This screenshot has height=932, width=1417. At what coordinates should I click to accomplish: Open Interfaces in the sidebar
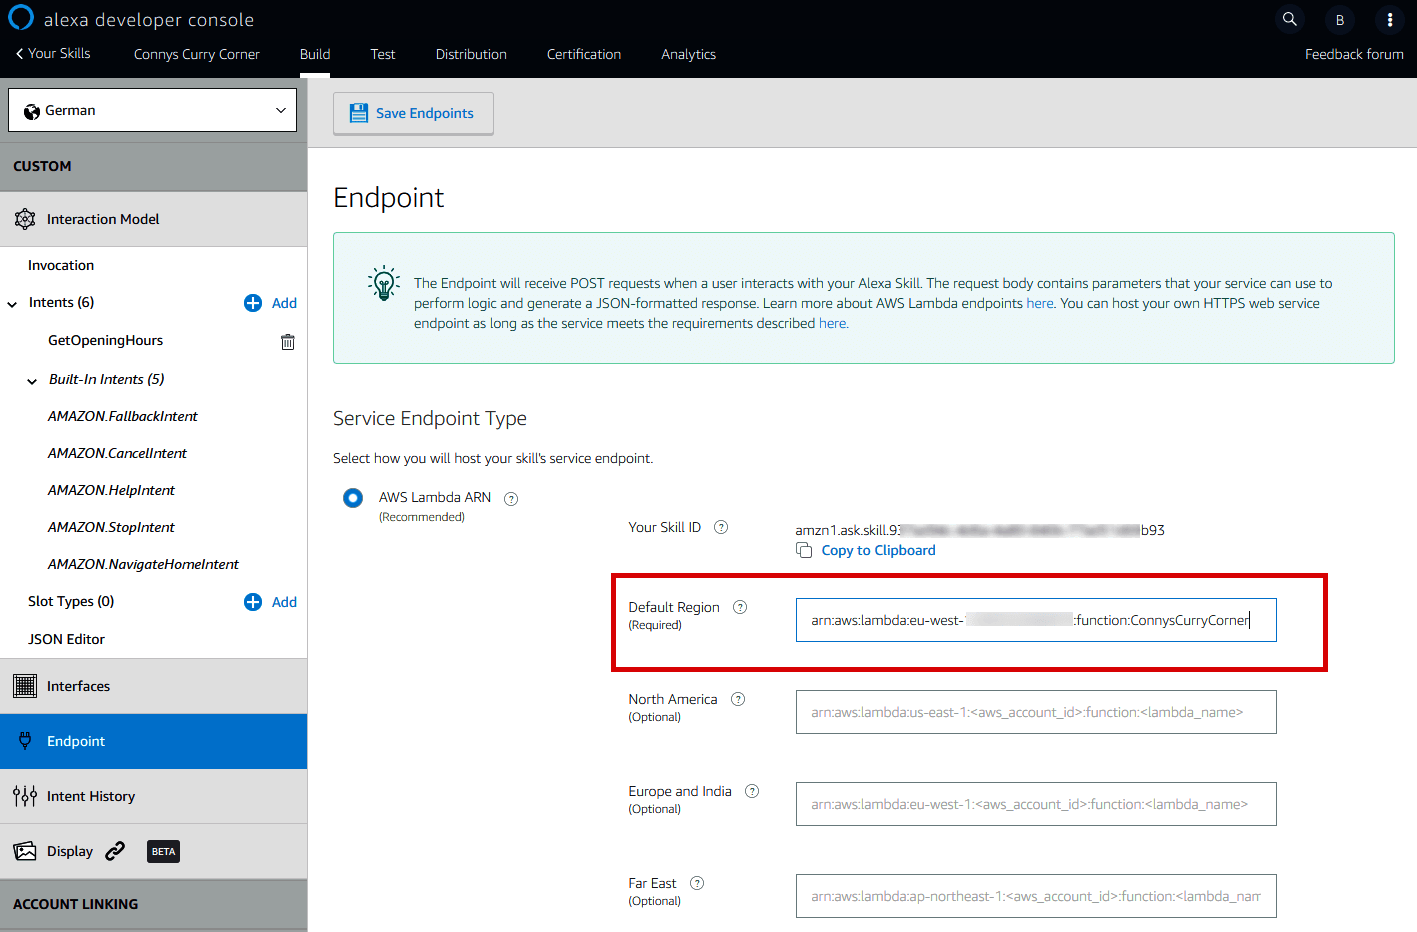click(78, 686)
